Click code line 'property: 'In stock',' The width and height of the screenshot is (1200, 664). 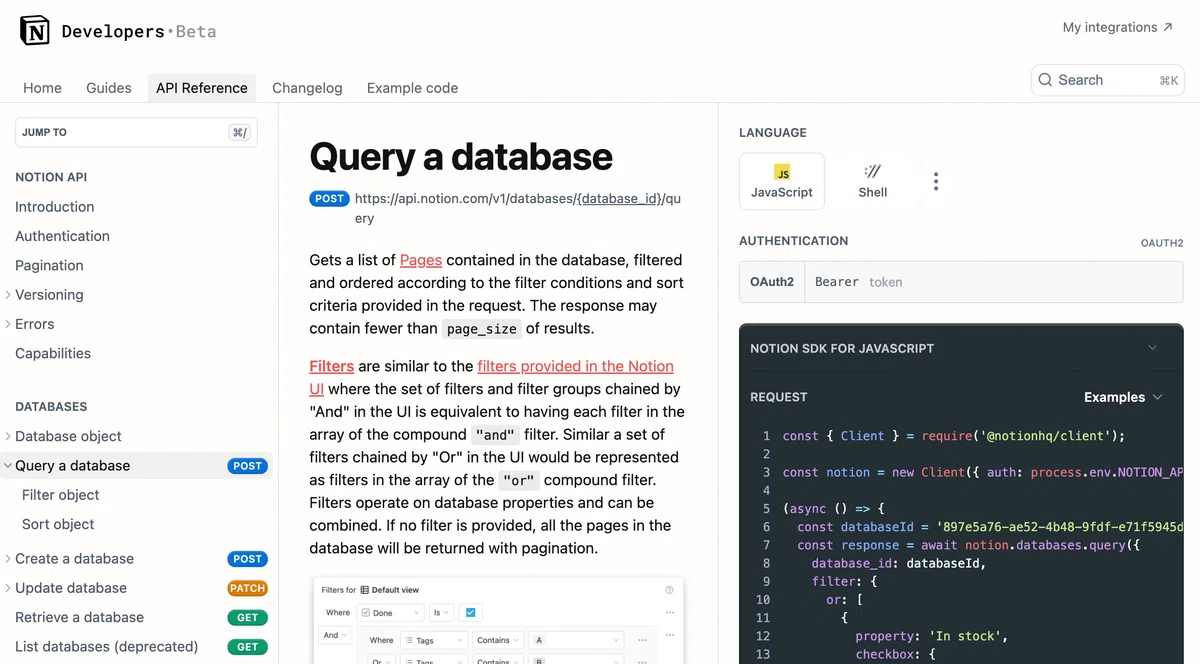pos(932,636)
